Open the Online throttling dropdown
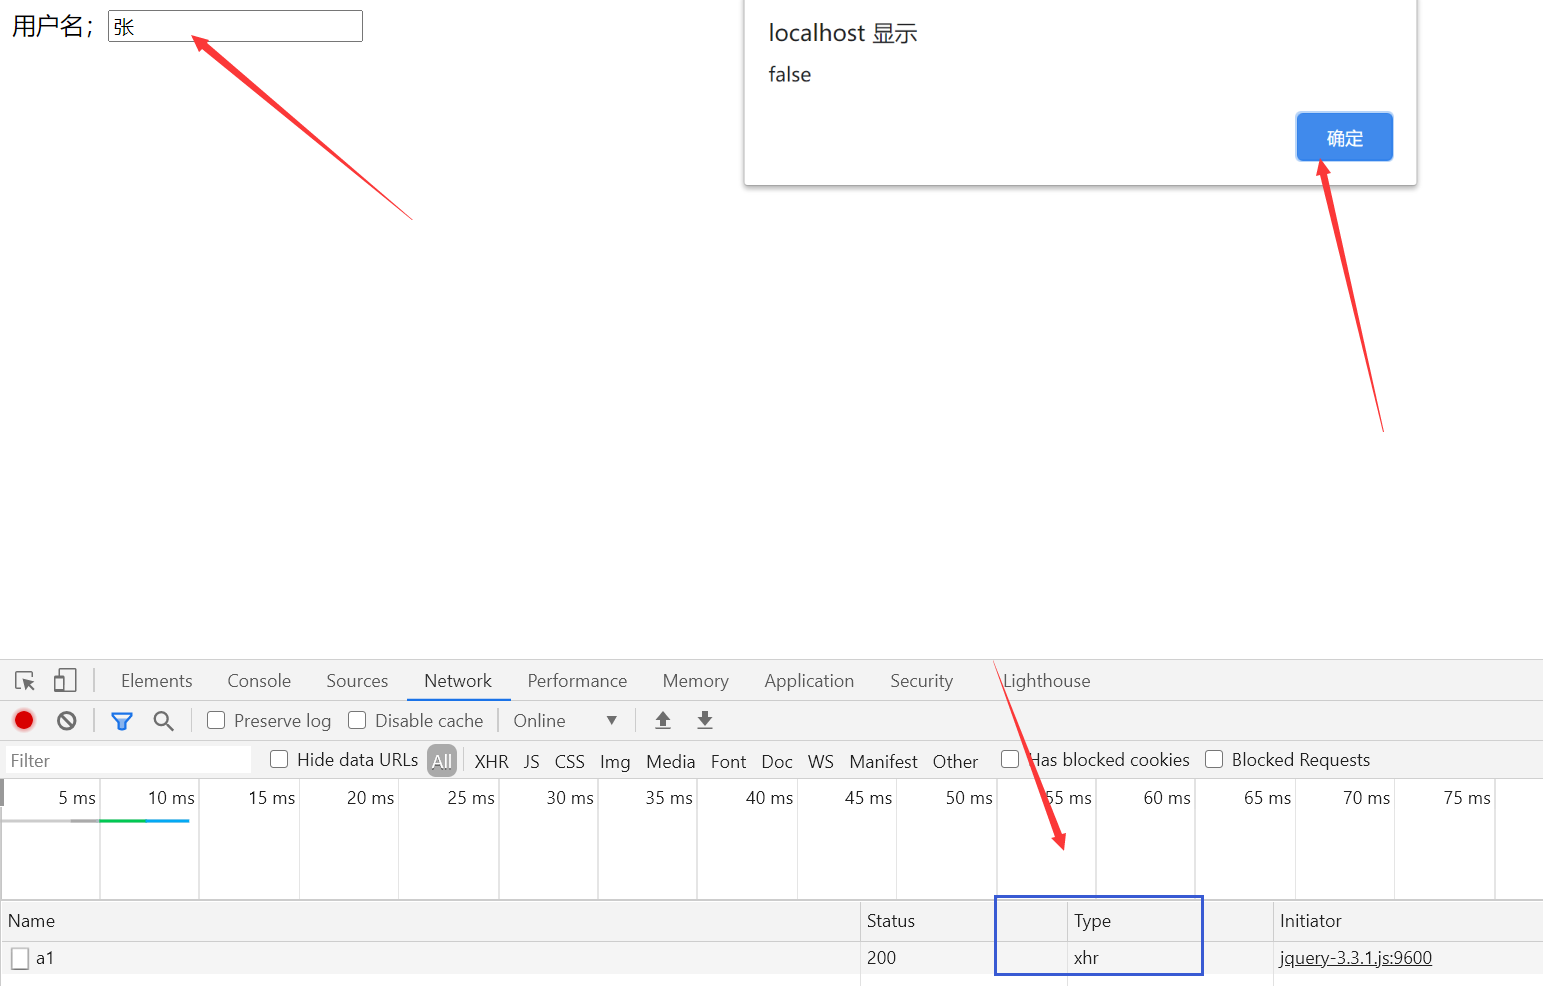The height and width of the screenshot is (986, 1543). coord(566,721)
